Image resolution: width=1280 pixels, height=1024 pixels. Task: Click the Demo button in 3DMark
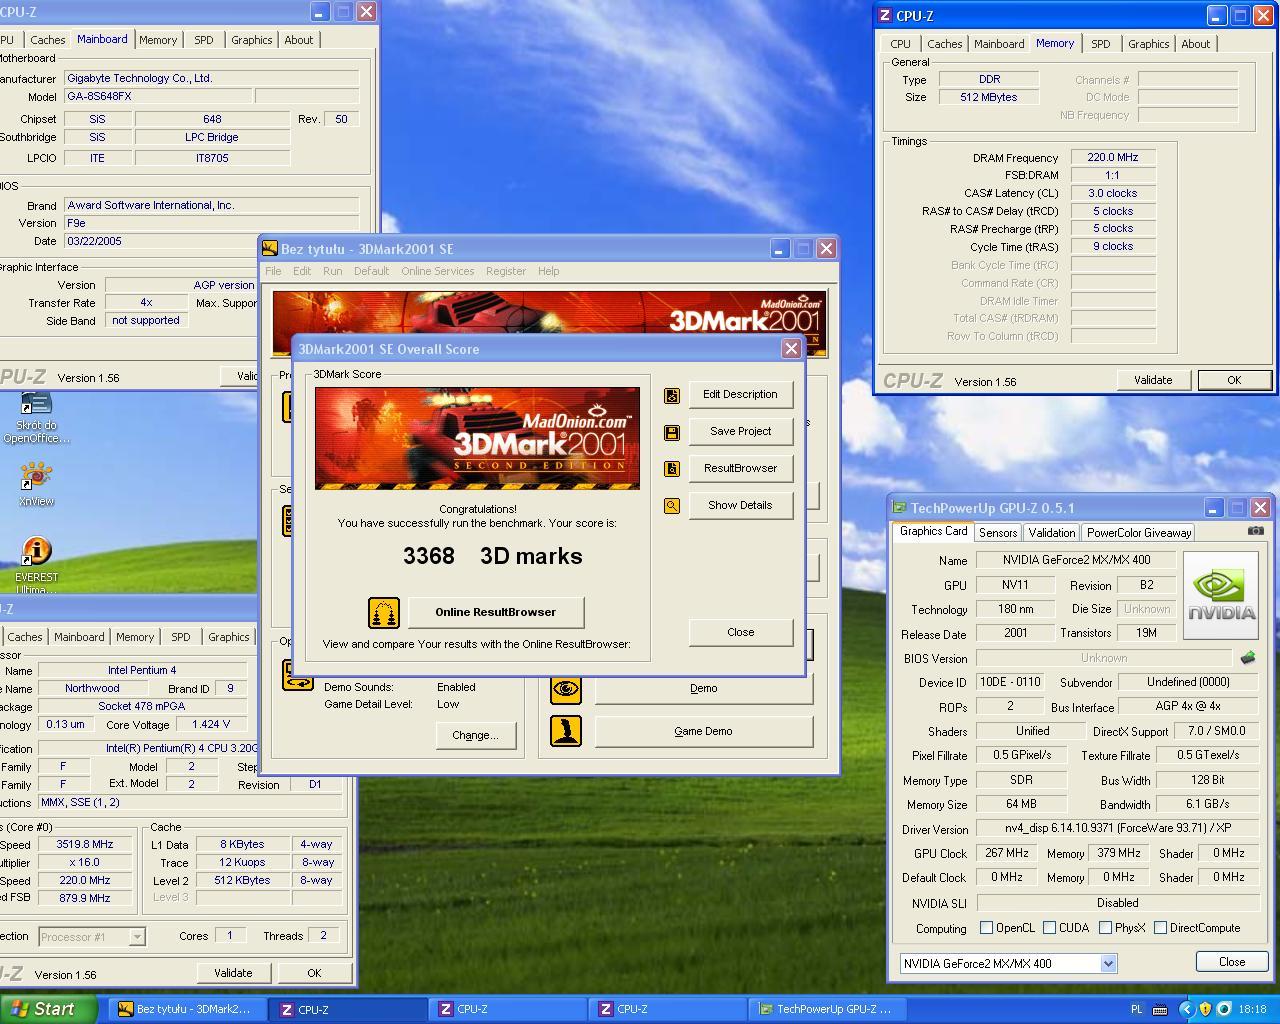[703, 688]
